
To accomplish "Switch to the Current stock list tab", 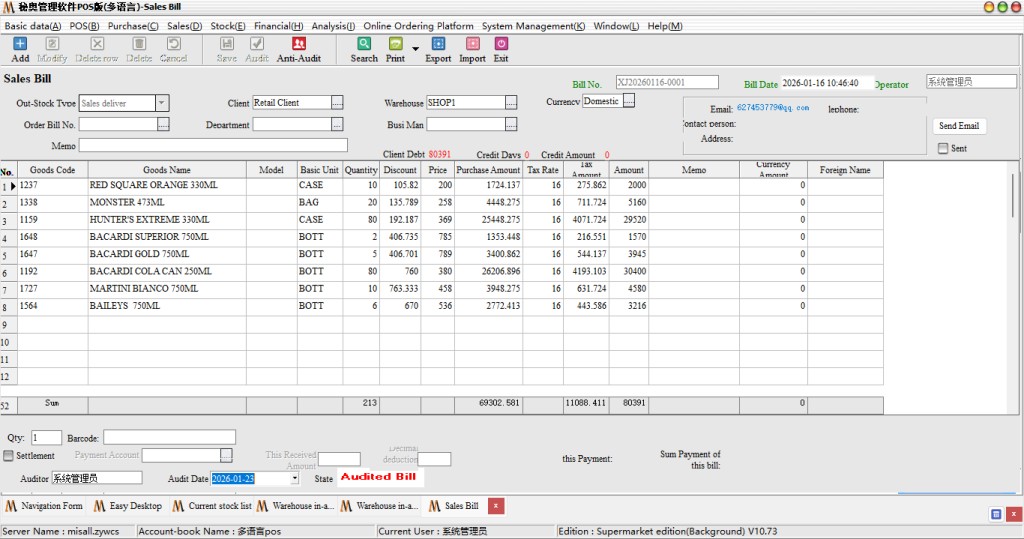I will (212, 506).
